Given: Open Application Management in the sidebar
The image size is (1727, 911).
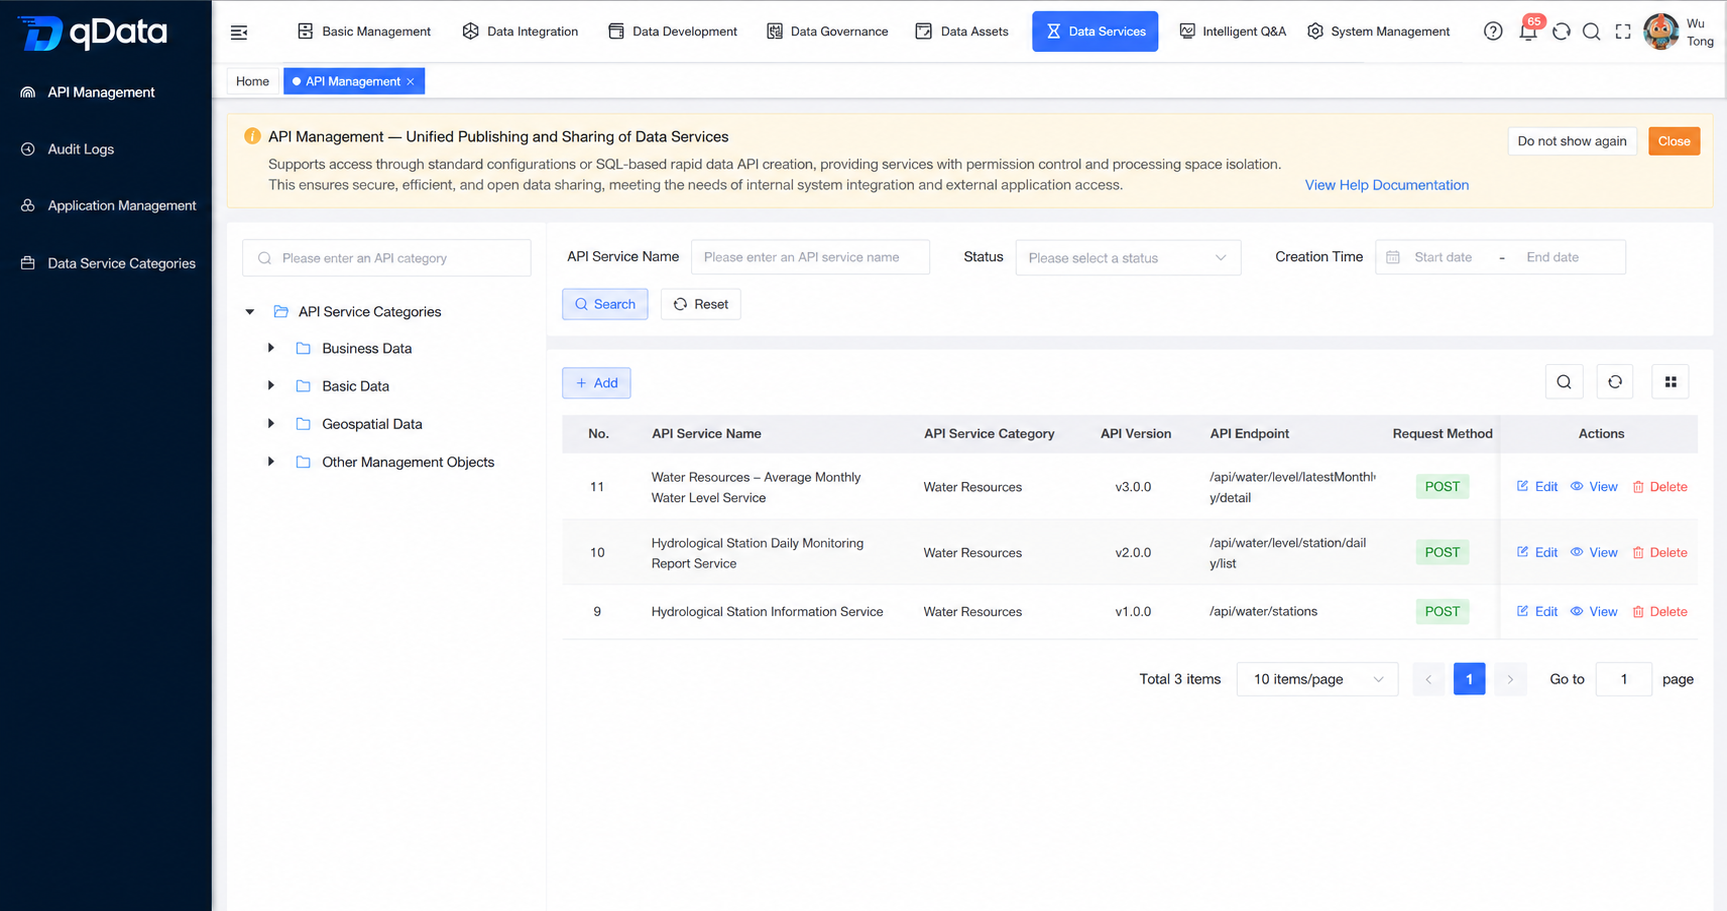Looking at the screenshot, I should [106, 205].
